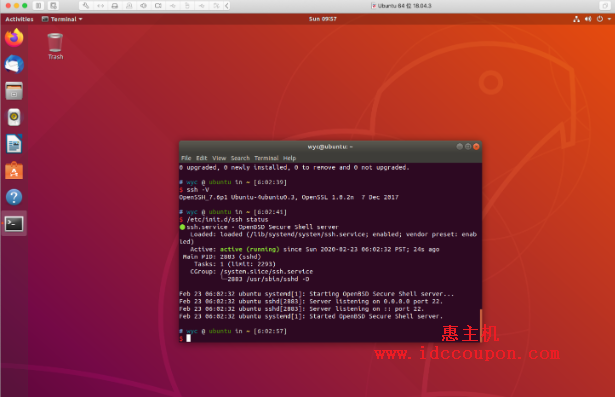Click the hard disk icon in VMware toolbar
This screenshot has width=615, height=397.
[x=115, y=5]
